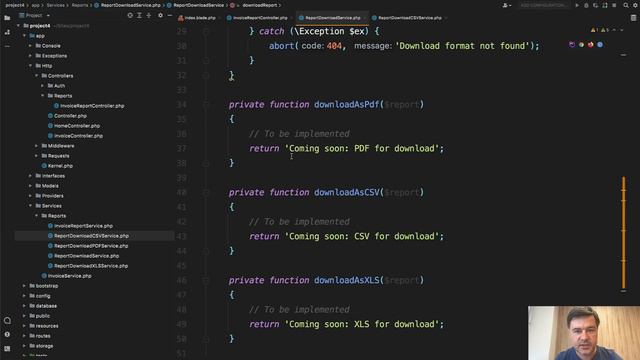Place cursor in 'Coming soon: PDF for download' string
This screenshot has height=360, width=640.
[362, 149]
